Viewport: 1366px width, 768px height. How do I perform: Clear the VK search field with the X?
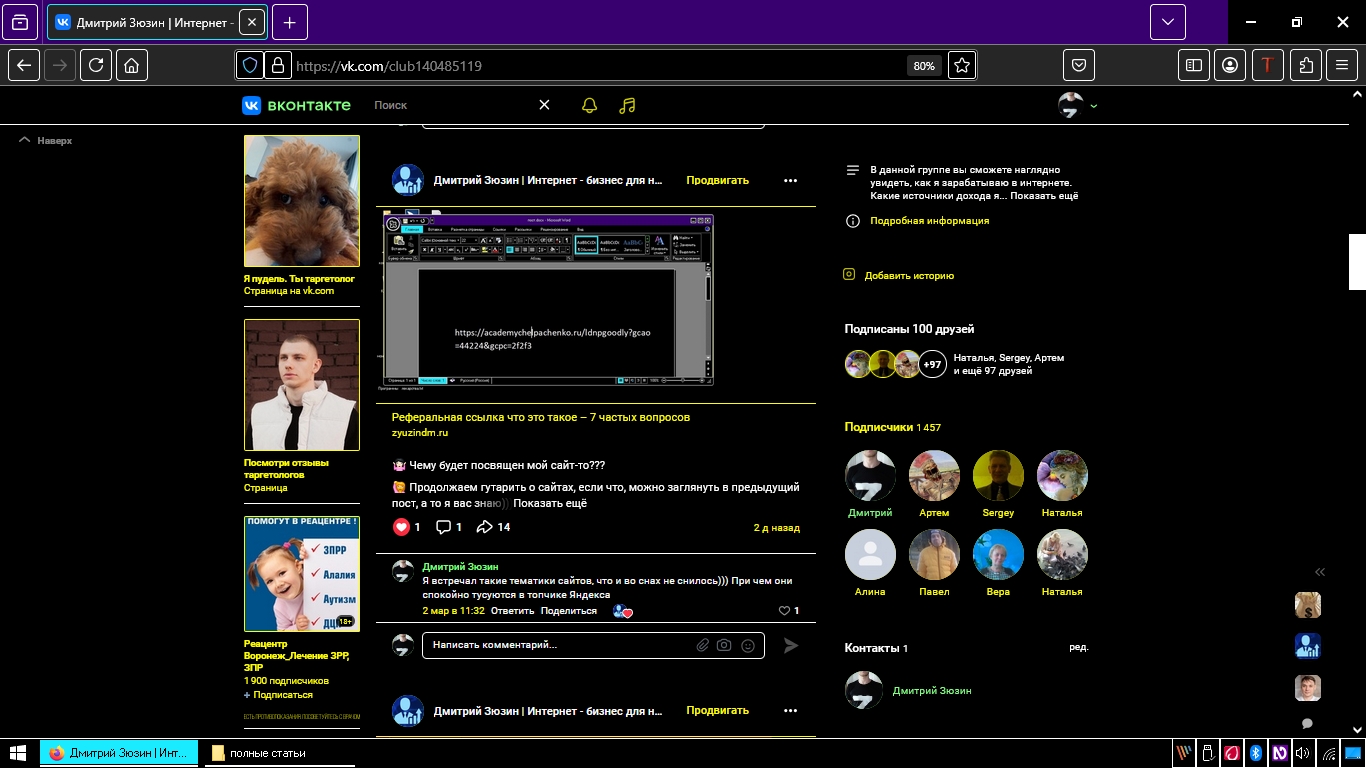click(x=544, y=105)
